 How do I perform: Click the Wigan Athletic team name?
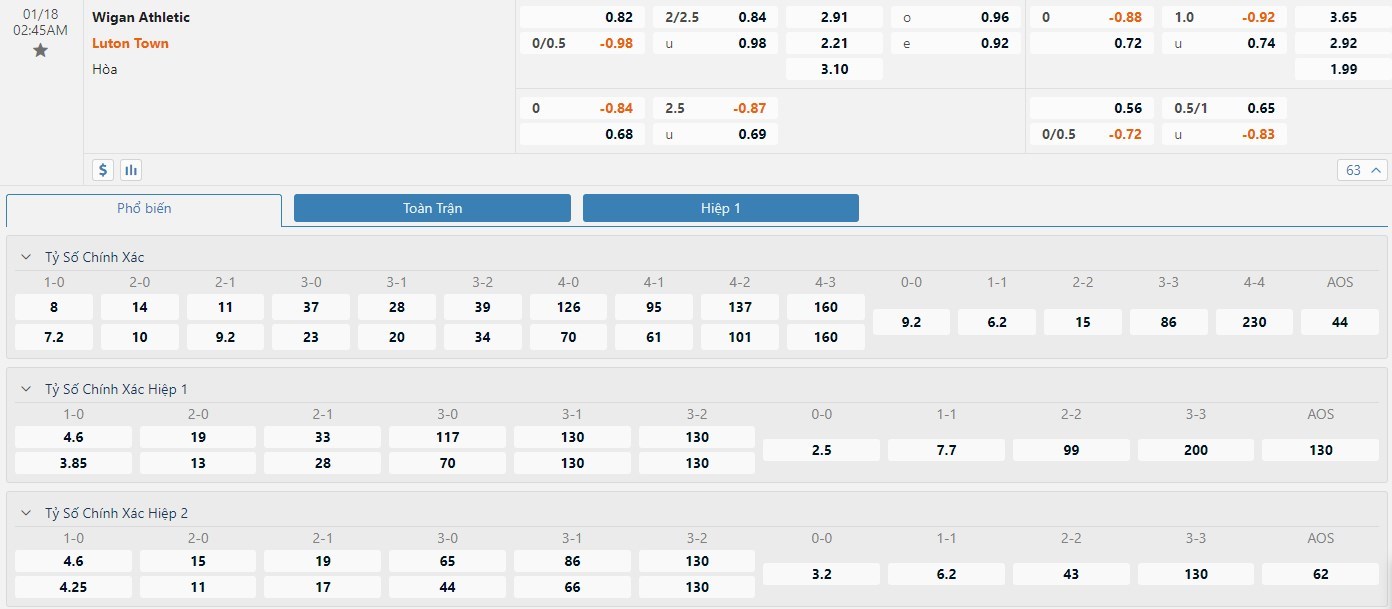[x=141, y=17]
